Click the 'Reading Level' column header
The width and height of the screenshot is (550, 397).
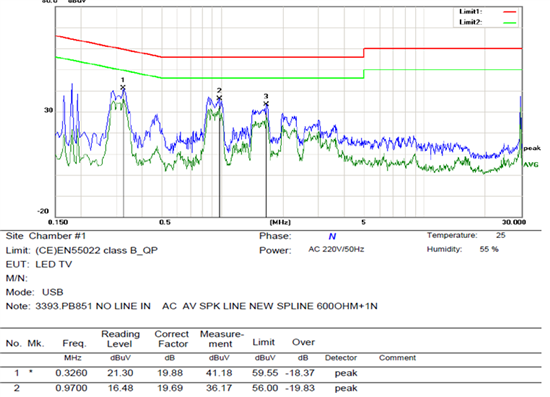pyautogui.click(x=120, y=339)
